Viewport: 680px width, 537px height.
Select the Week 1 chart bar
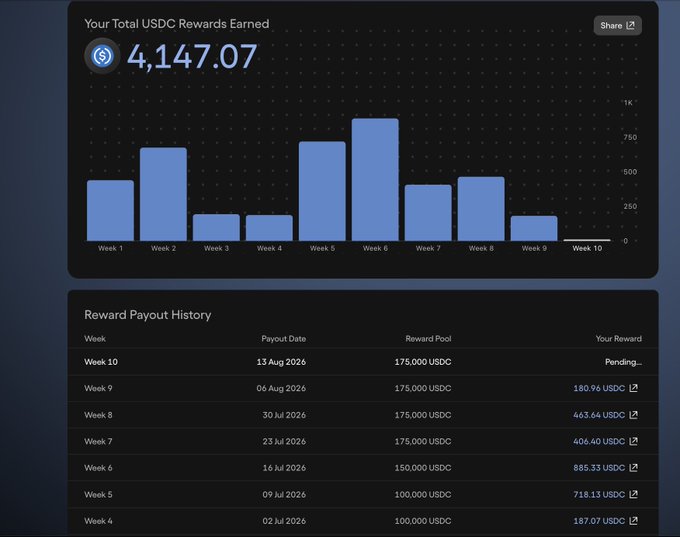110,210
